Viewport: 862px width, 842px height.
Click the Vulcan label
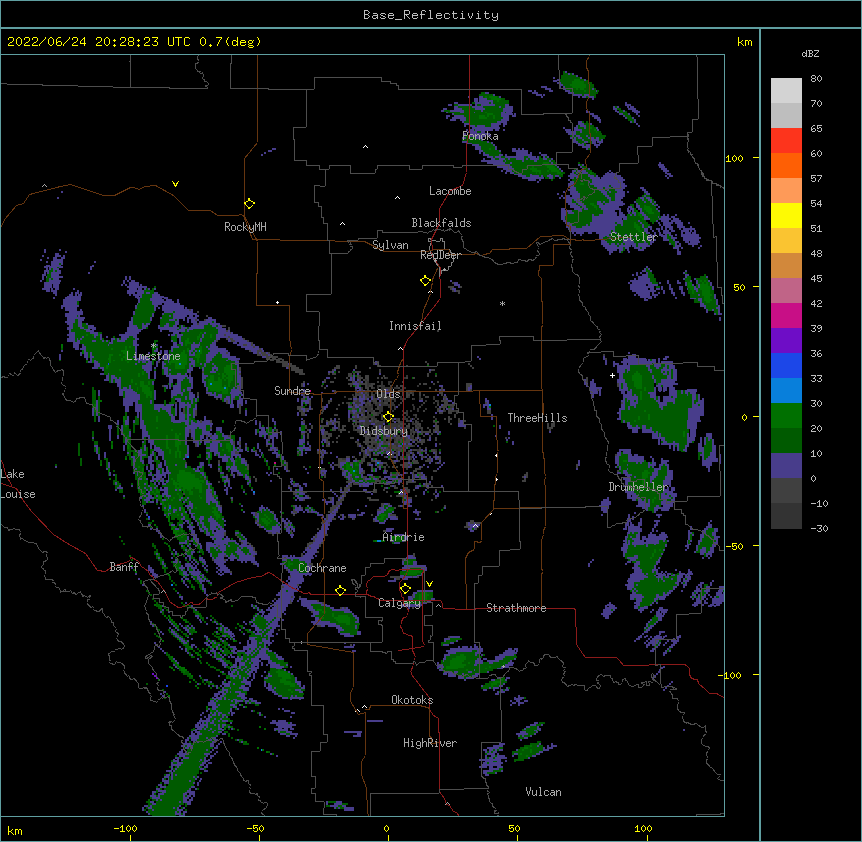click(543, 792)
